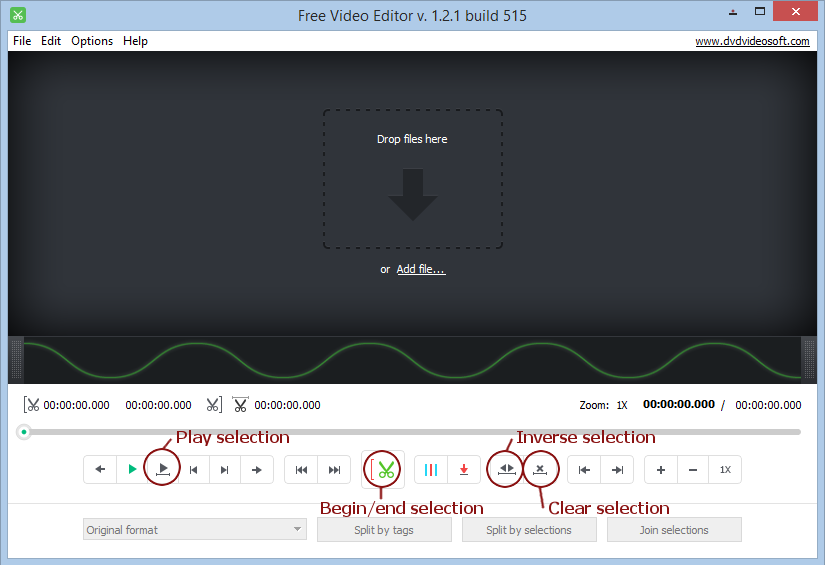Minimize the Free Video Editor window
The height and width of the screenshot is (565, 825).
point(733,12)
